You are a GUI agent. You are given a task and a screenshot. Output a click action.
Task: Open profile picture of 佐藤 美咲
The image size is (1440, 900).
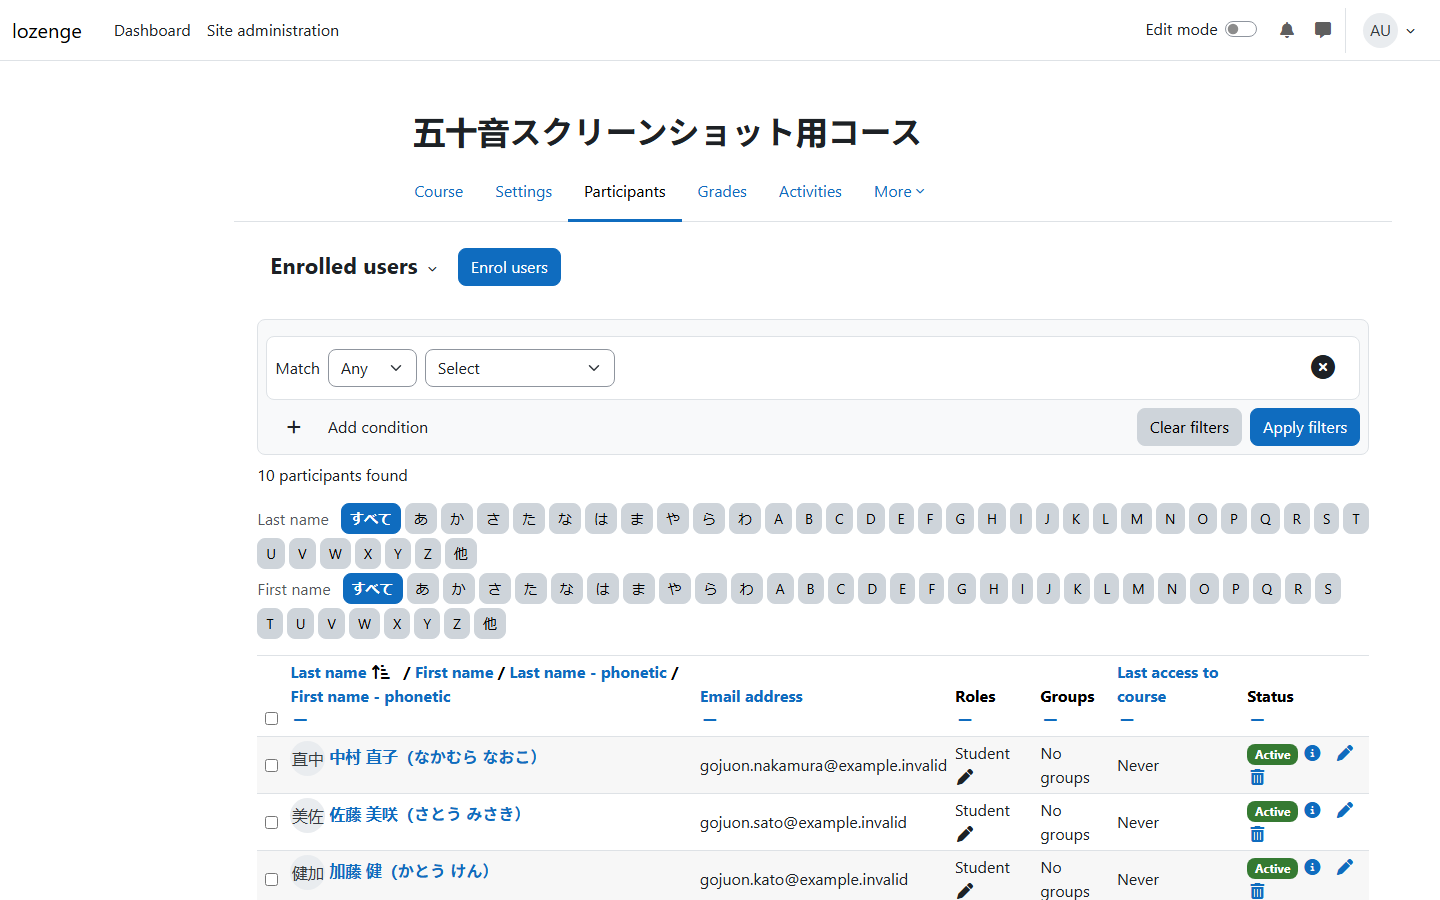[x=307, y=816]
